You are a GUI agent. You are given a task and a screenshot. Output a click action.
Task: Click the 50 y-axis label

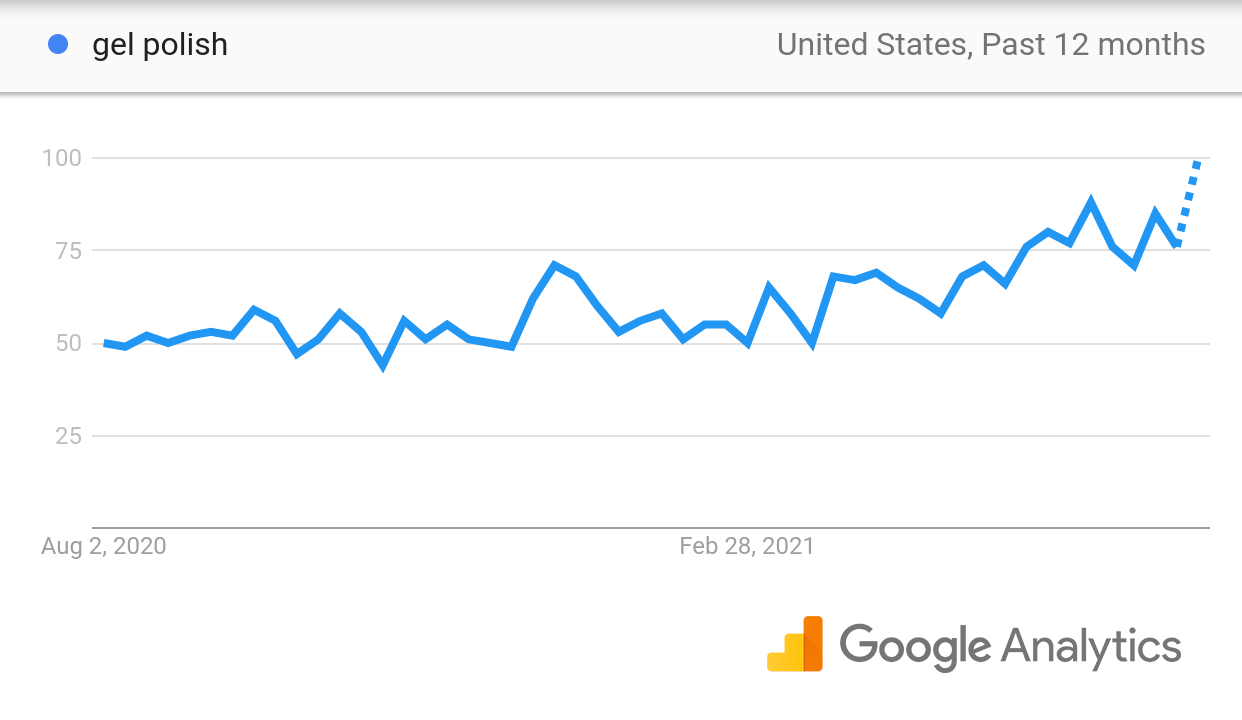coord(67,343)
